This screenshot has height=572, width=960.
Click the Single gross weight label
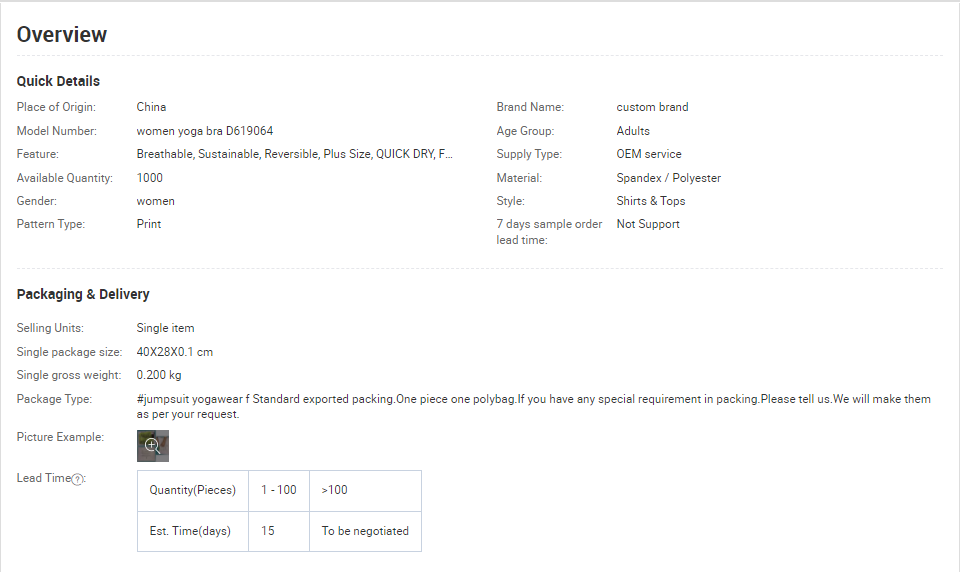click(69, 375)
